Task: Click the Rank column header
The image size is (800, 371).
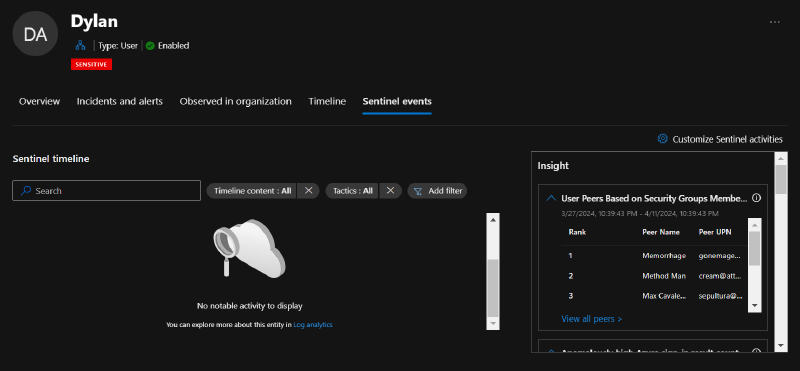Action: coord(577,232)
